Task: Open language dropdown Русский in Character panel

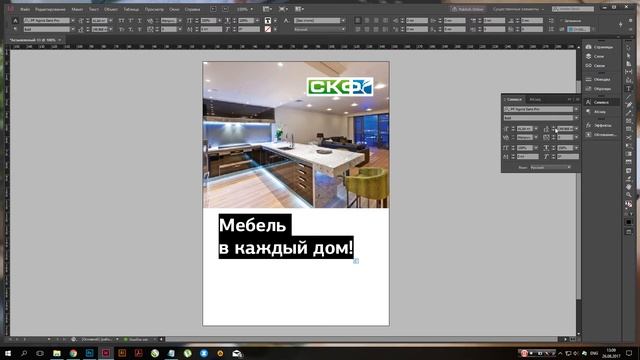Action: pos(551,167)
